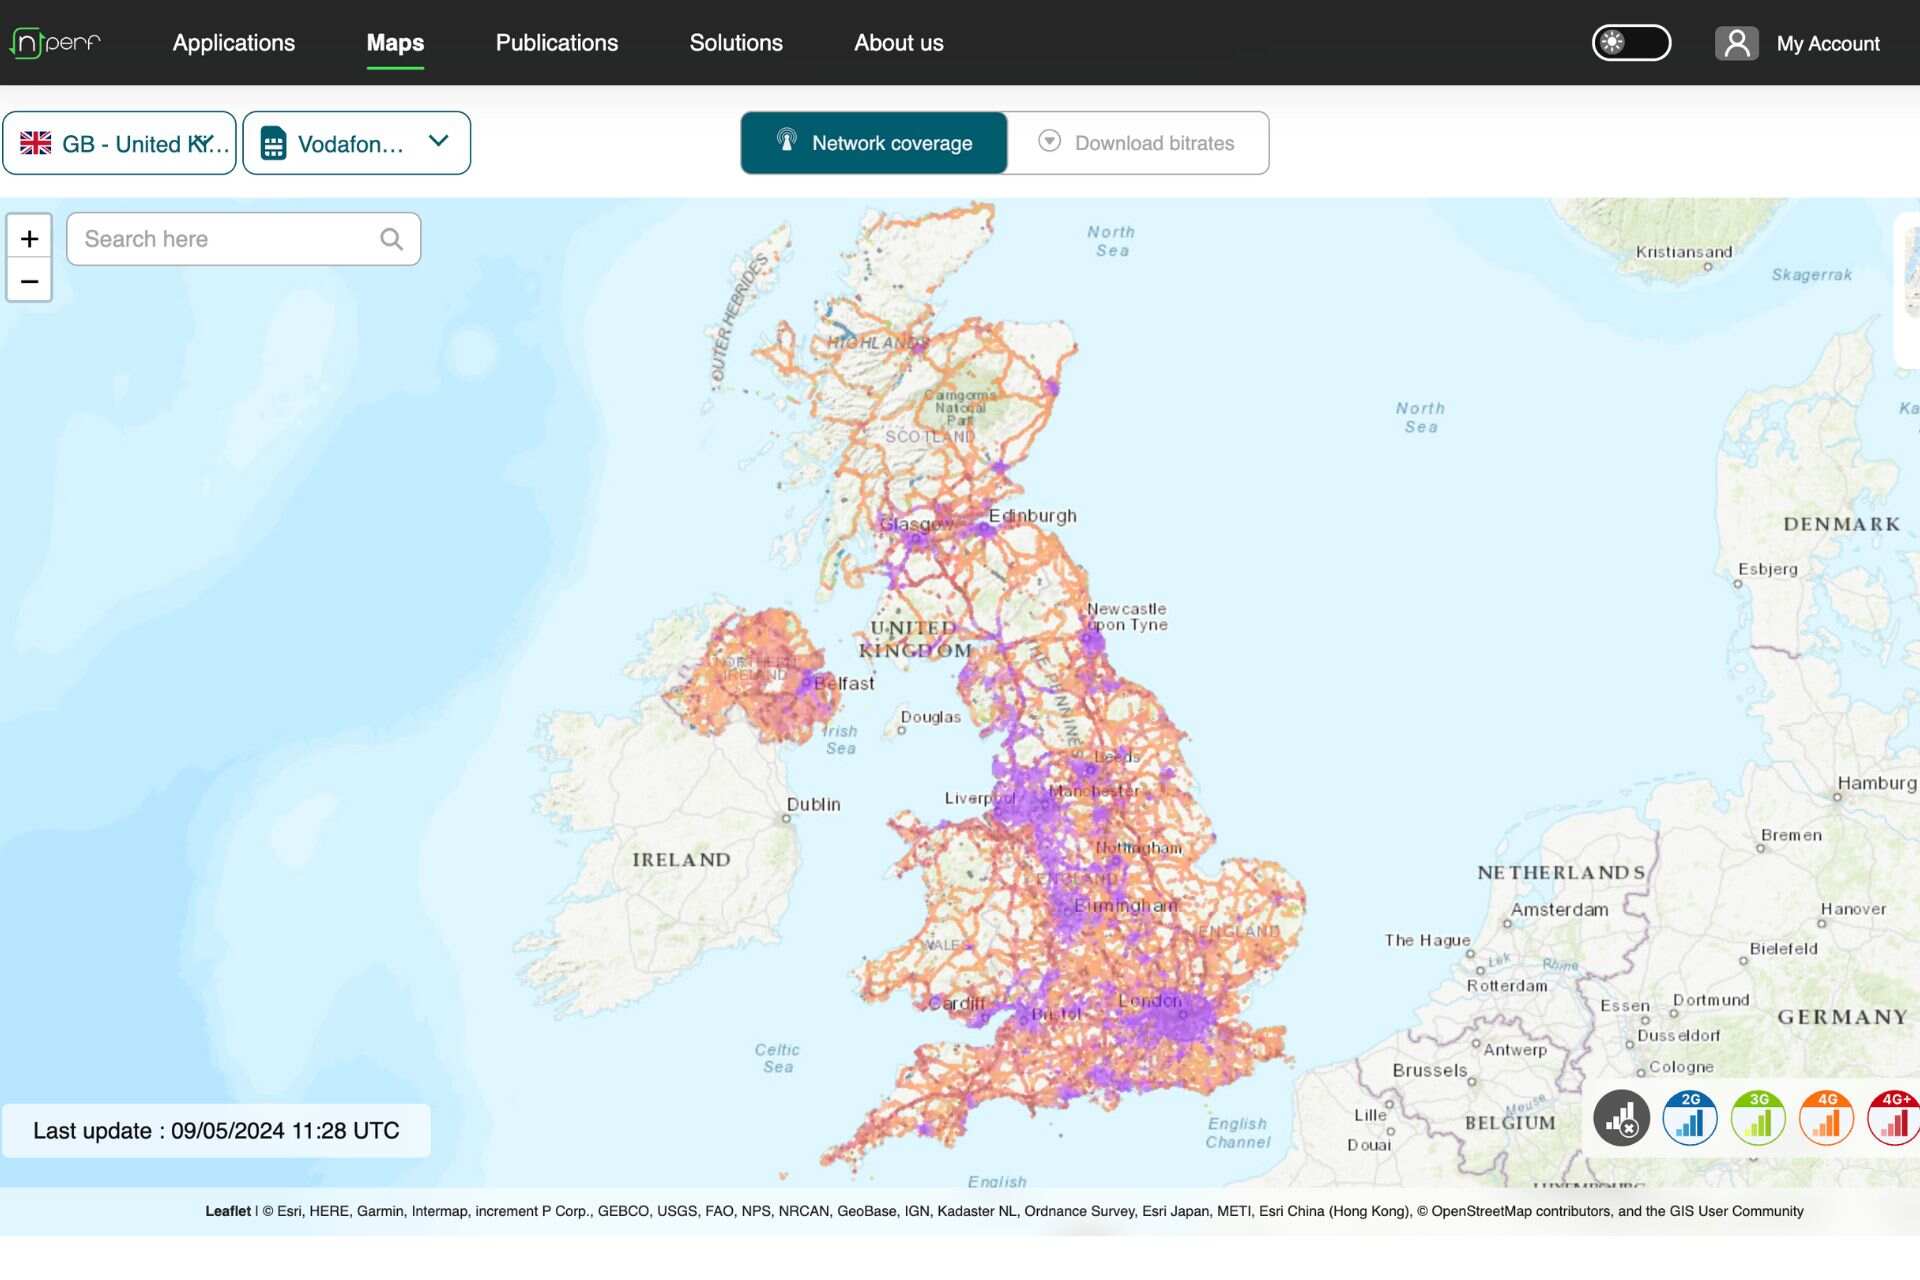Zoom out with the minus button

pos(29,281)
